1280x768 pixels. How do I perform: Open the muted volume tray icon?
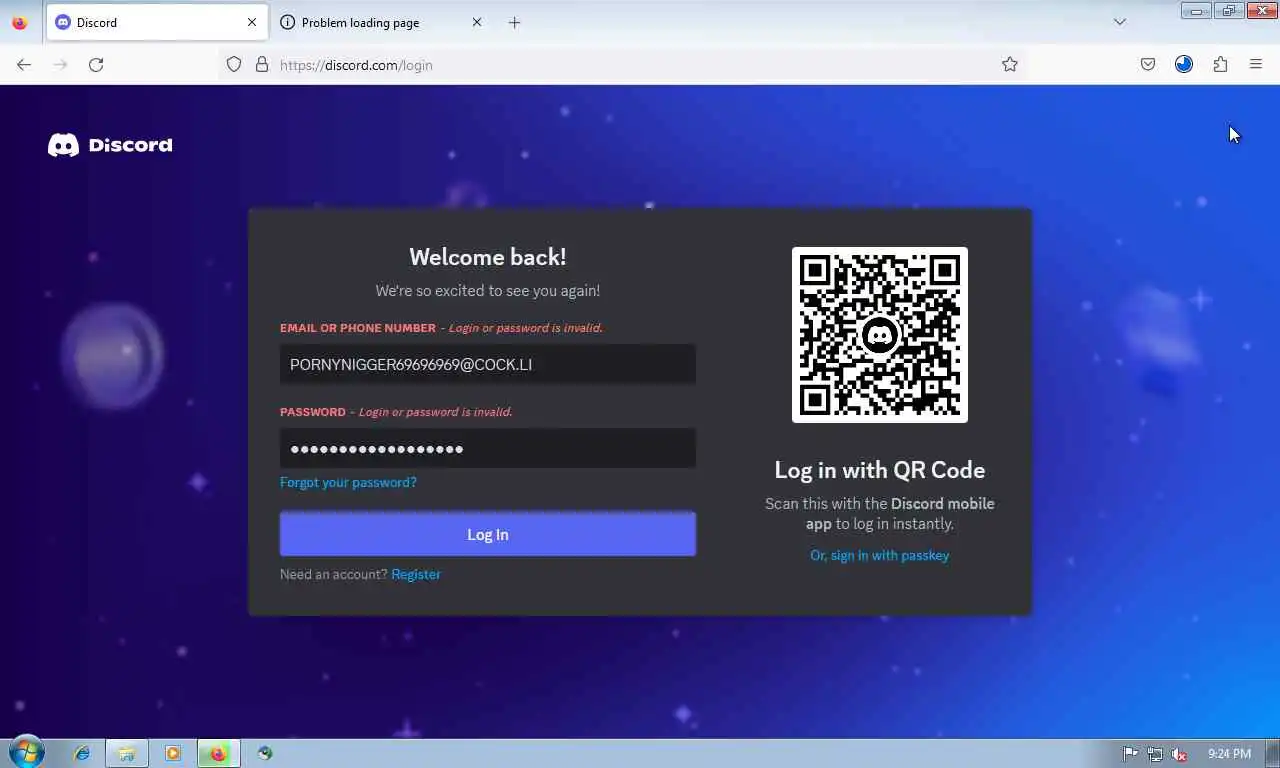click(x=1179, y=754)
